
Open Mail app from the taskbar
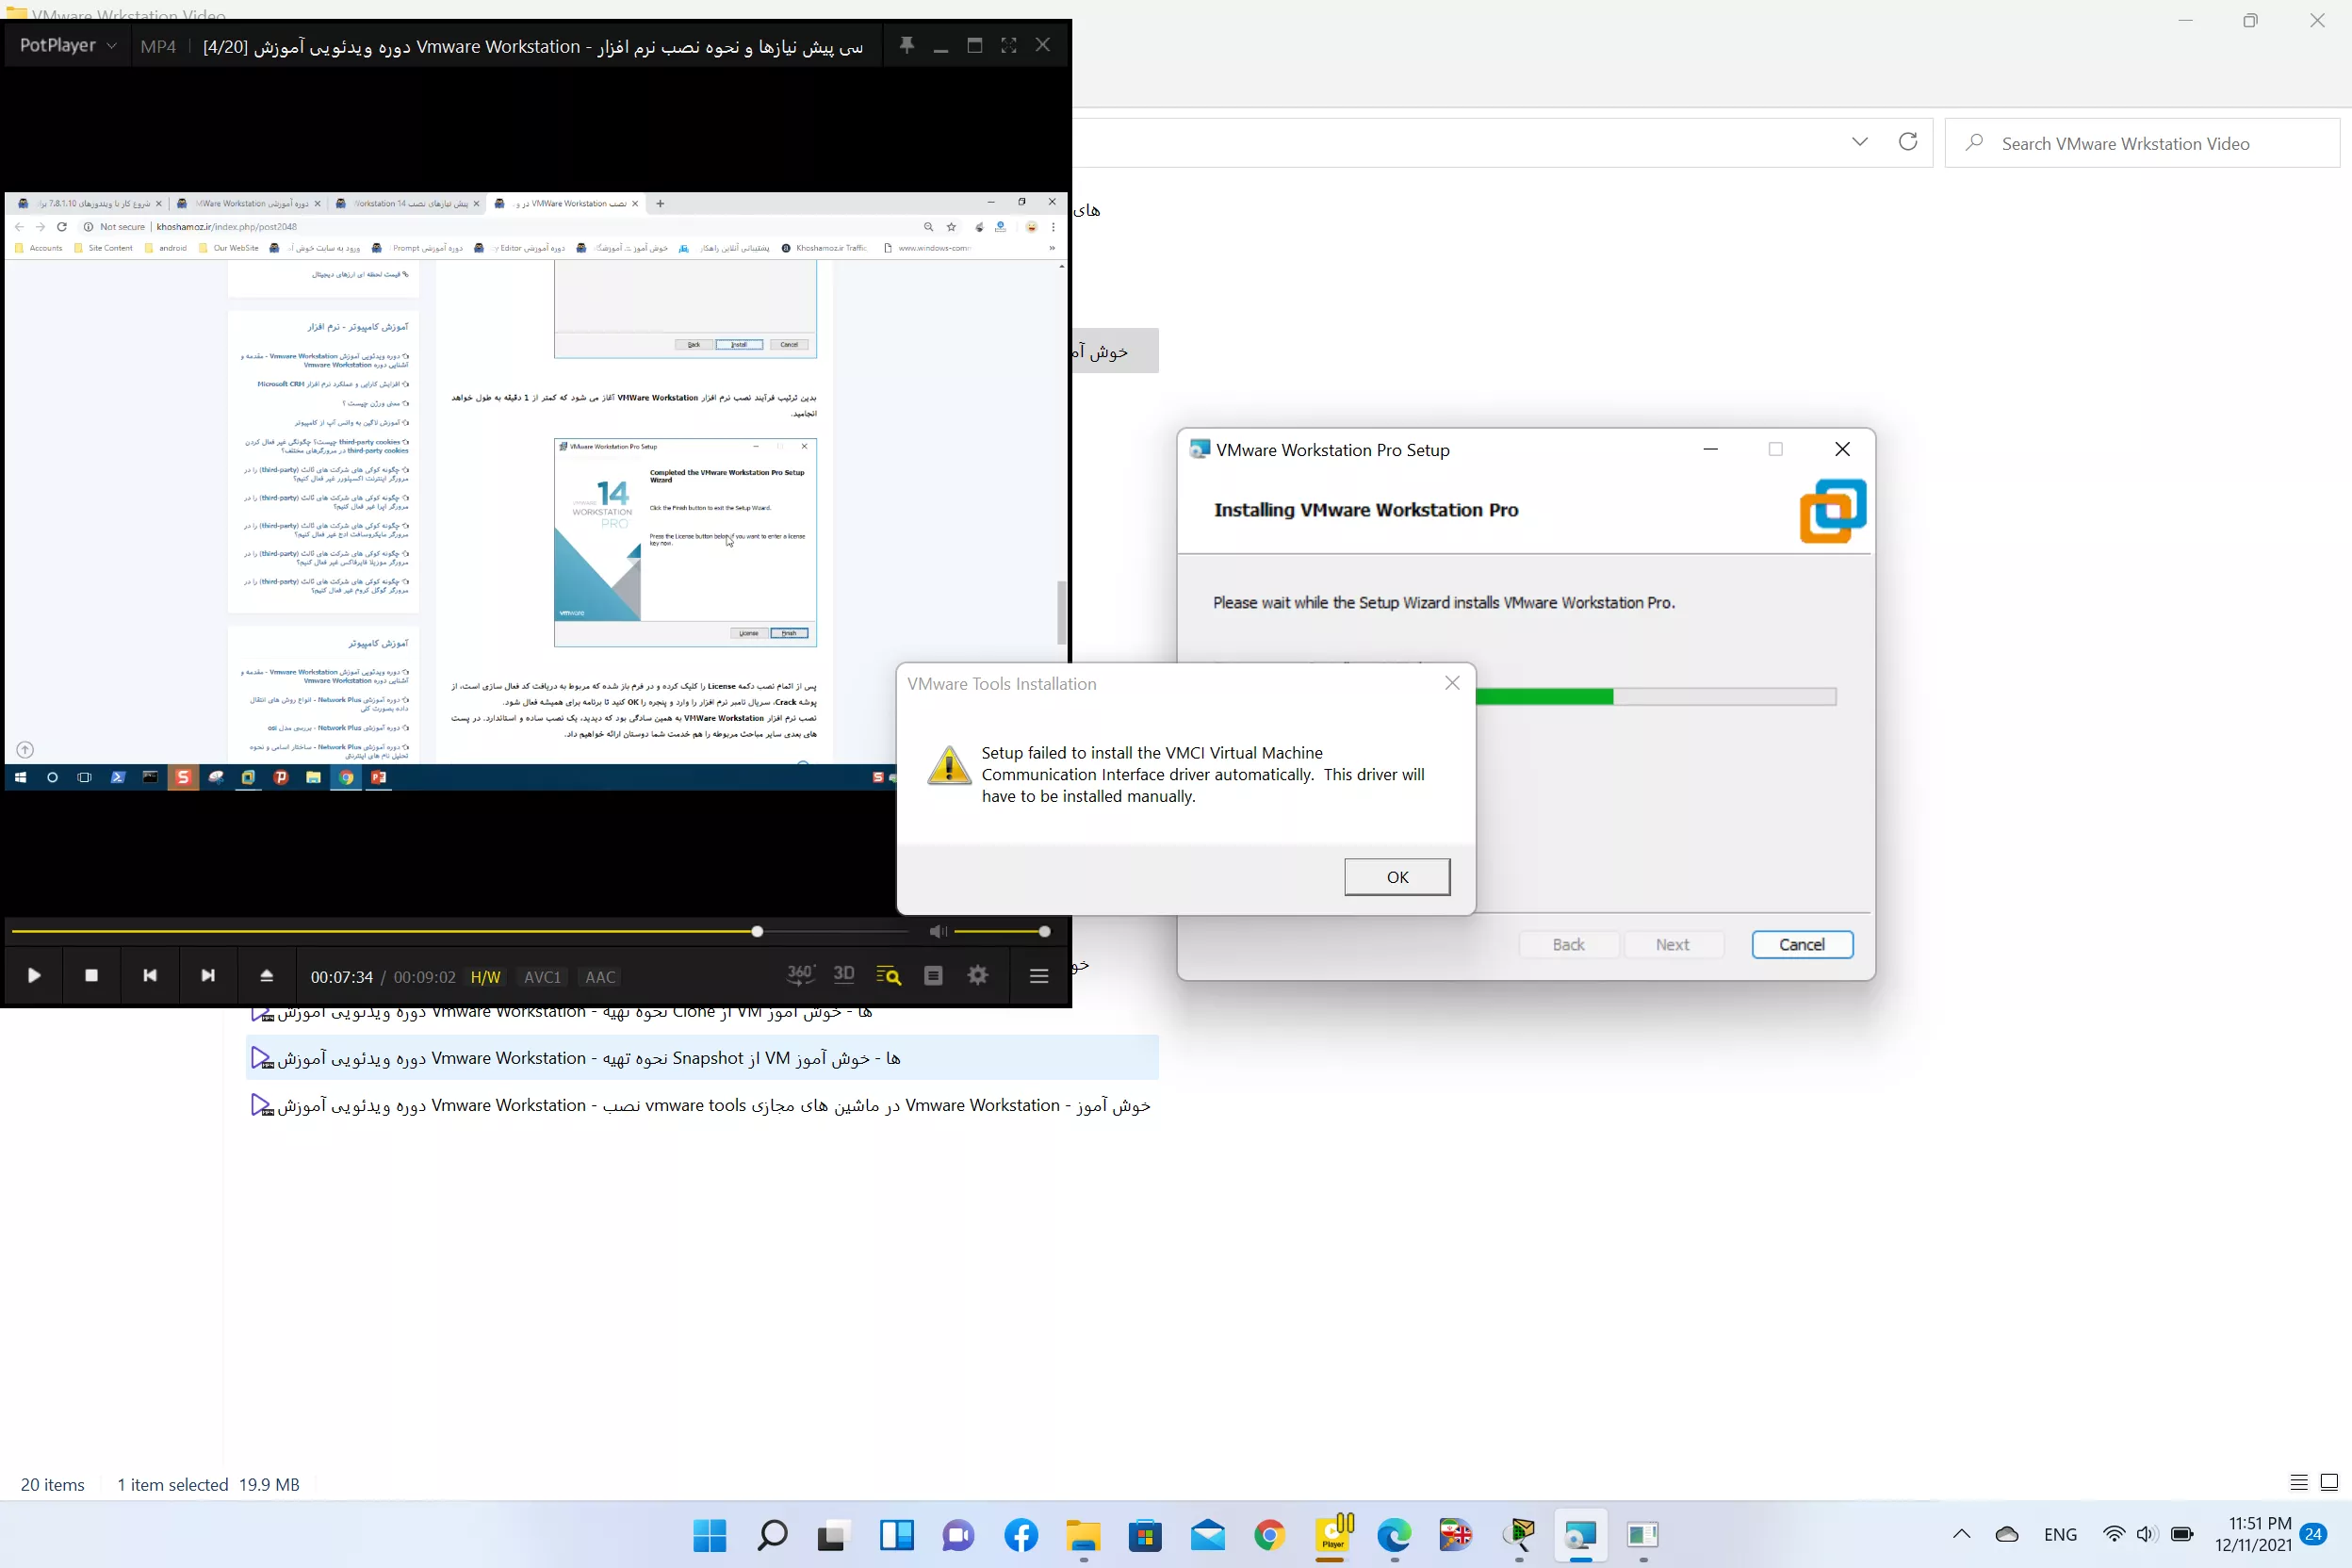1208,1535
